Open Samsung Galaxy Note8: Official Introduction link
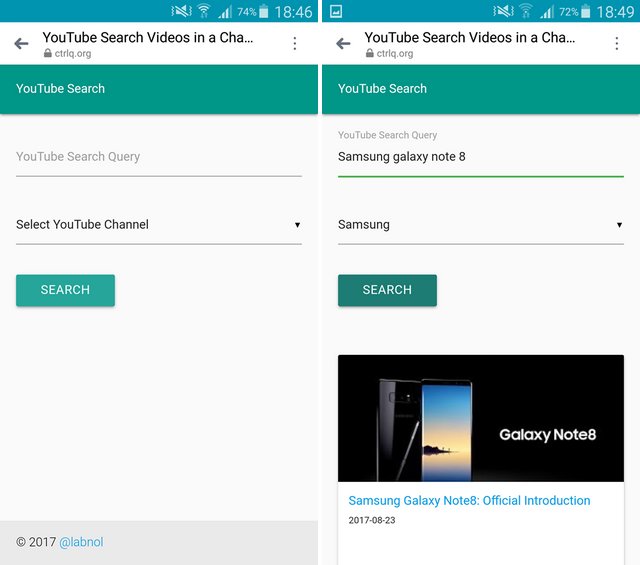This screenshot has height=565, width=640. click(469, 501)
